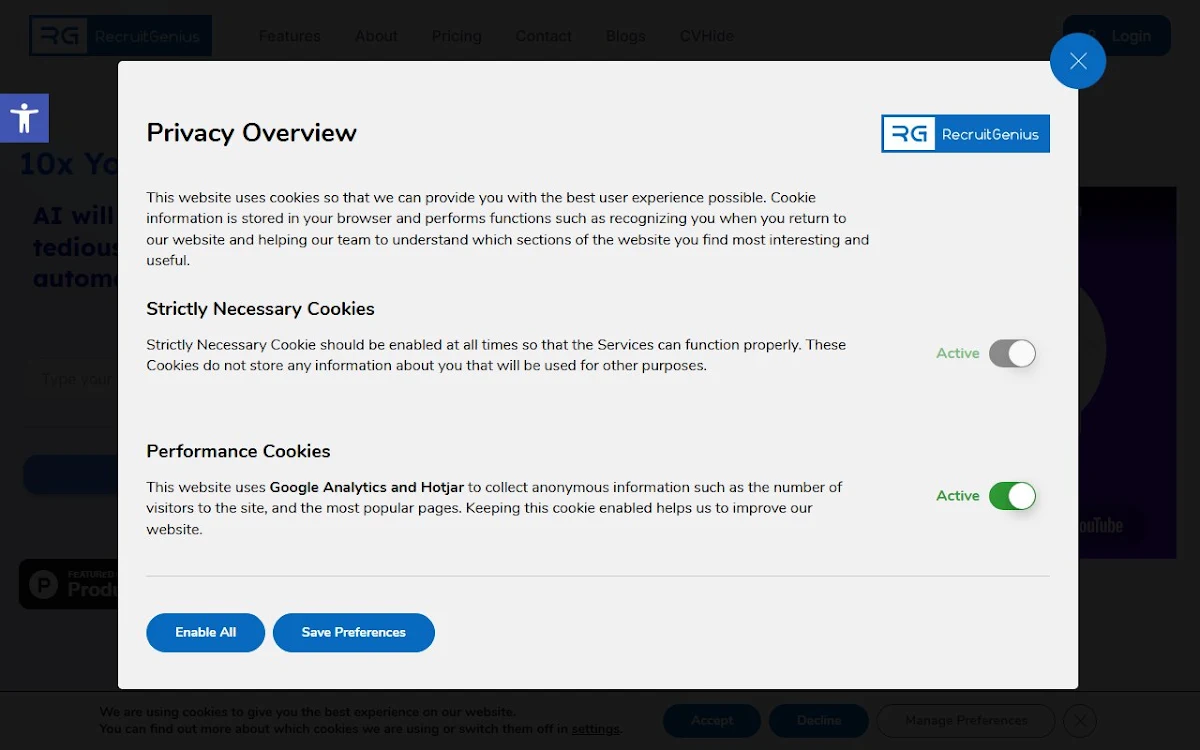Viewport: 1200px width, 750px height.
Task: Click the Privacy Overview heading
Action: 252,133
